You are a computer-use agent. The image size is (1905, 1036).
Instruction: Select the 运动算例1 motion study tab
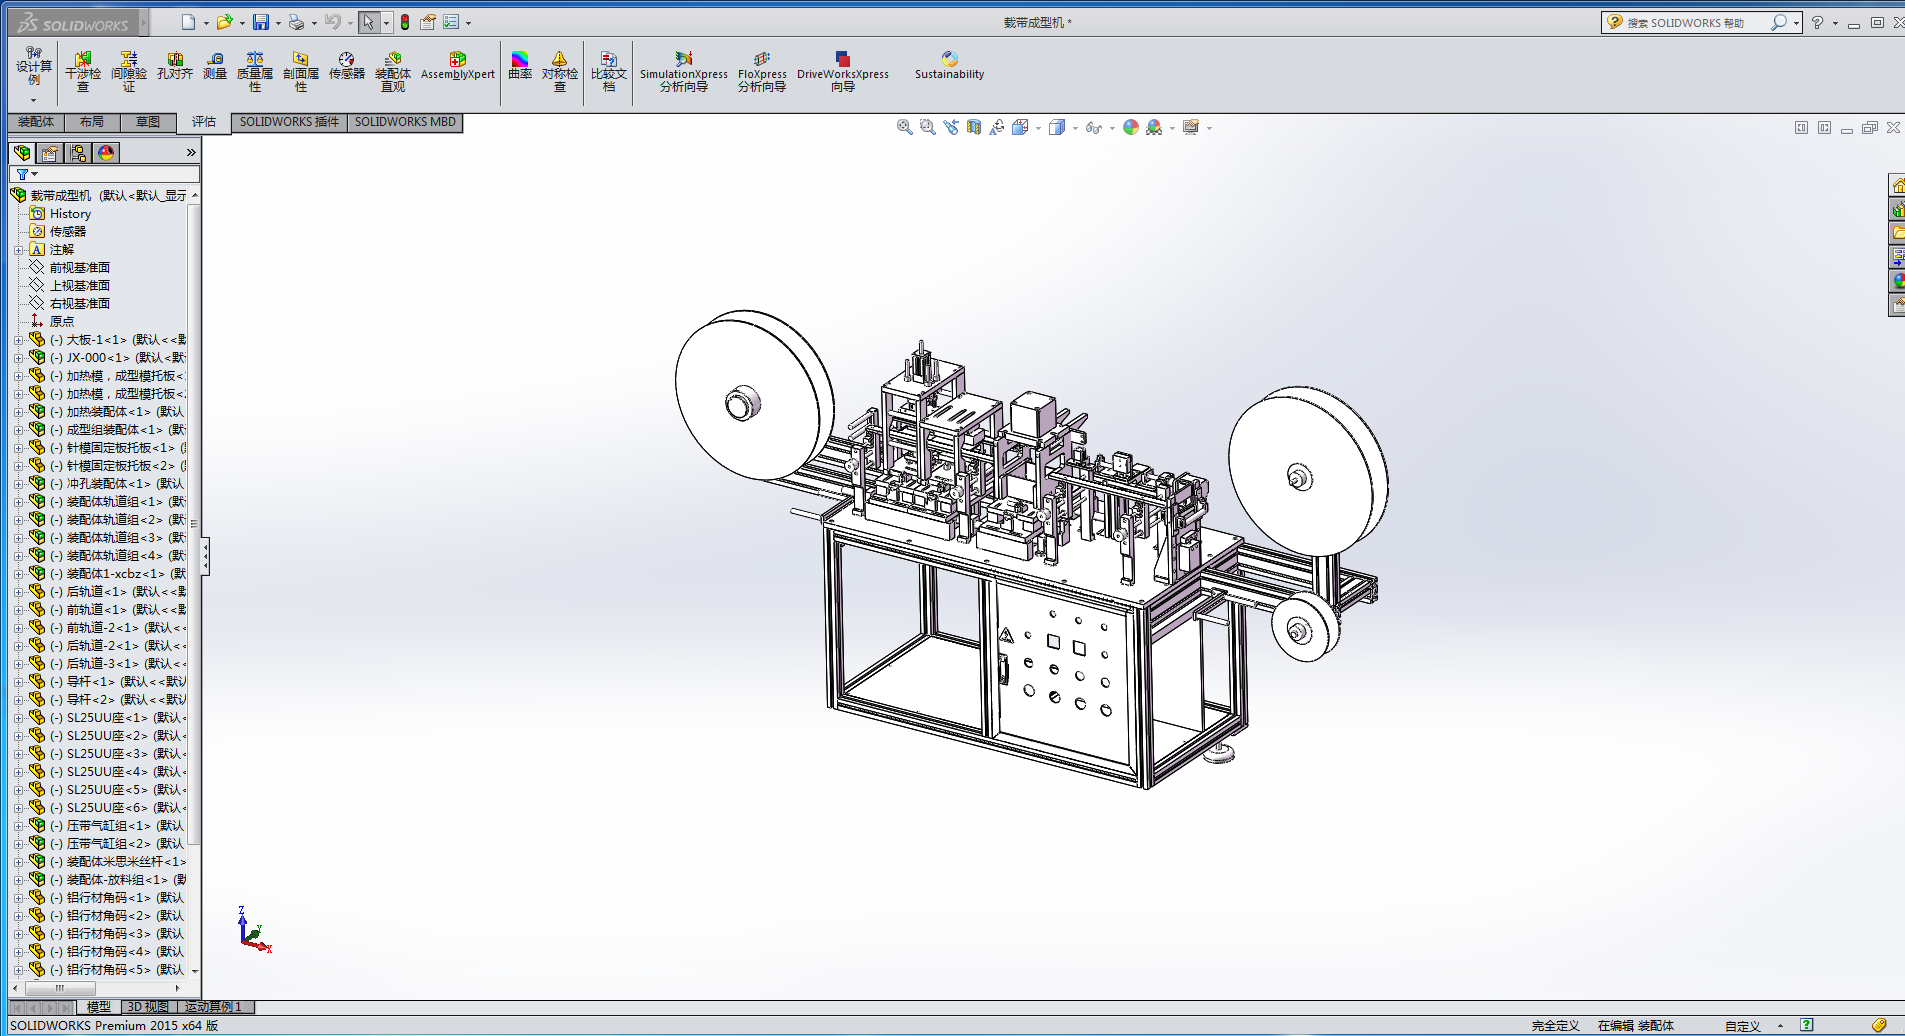tap(213, 1007)
